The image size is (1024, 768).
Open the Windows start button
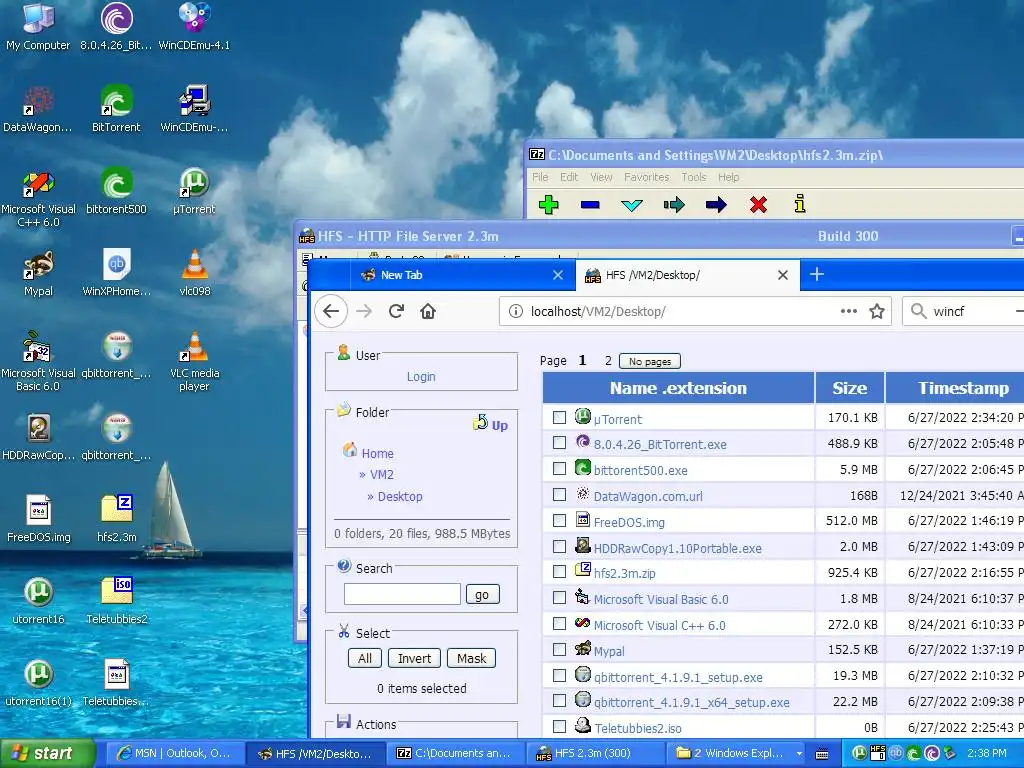[x=47, y=754]
